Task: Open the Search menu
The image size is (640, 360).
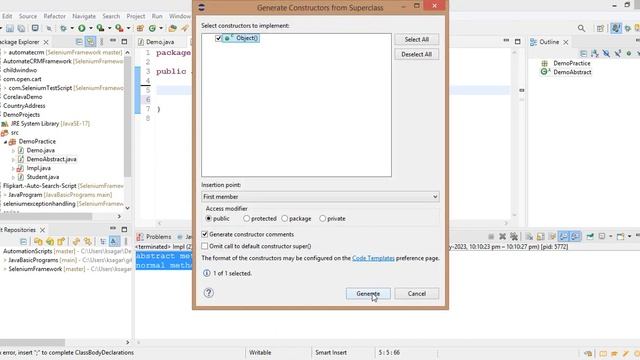Action: click(111, 16)
